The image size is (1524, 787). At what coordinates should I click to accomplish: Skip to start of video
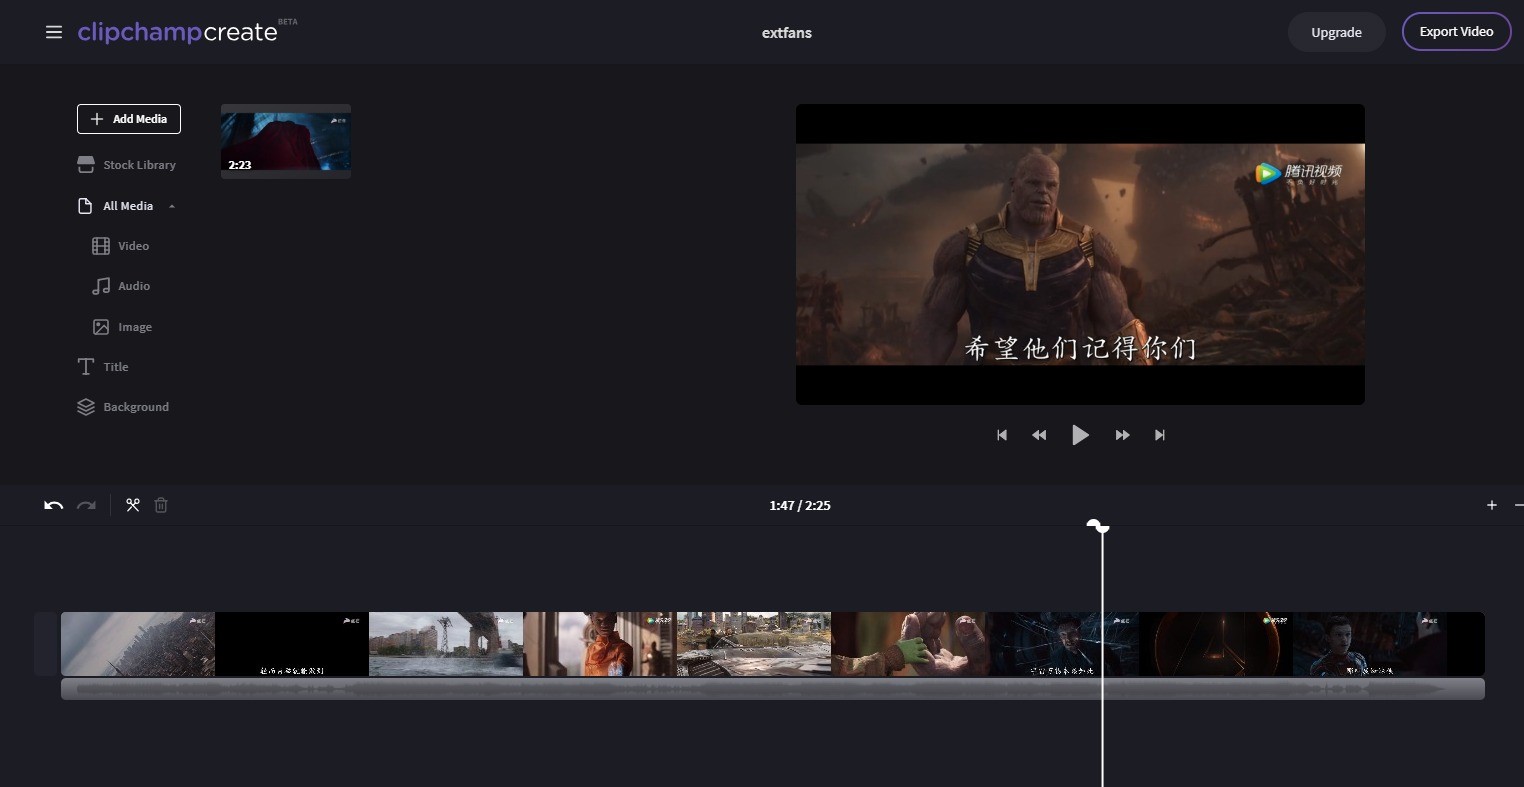(1001, 435)
